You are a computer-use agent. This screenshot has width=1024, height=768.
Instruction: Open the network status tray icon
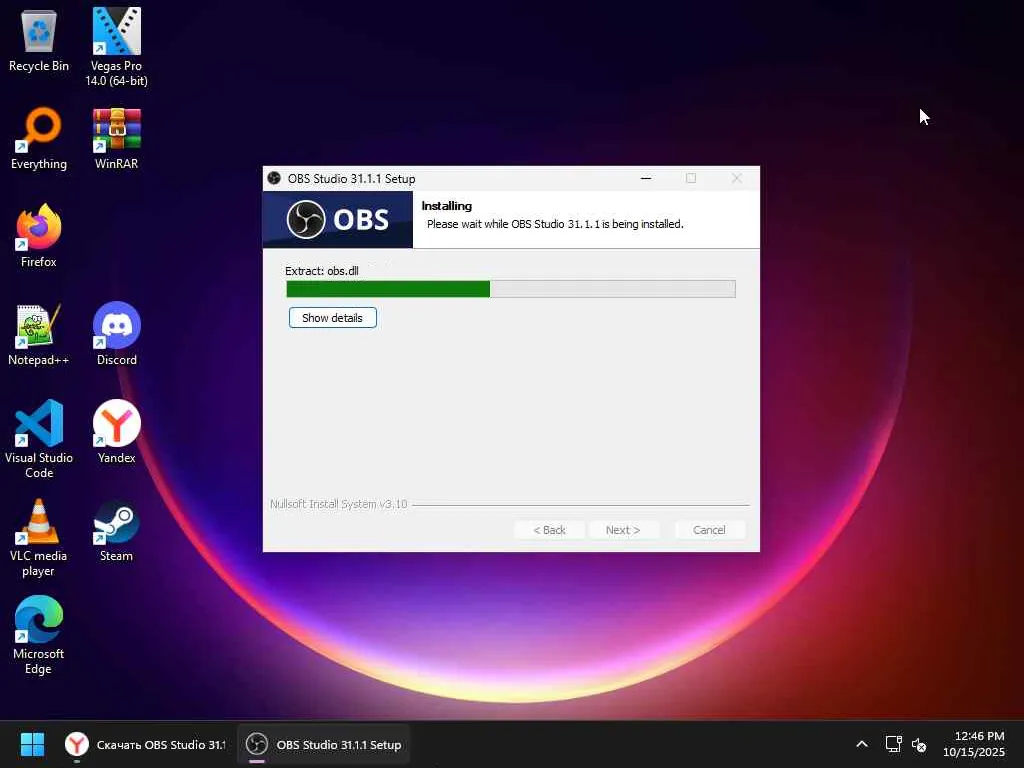(893, 744)
